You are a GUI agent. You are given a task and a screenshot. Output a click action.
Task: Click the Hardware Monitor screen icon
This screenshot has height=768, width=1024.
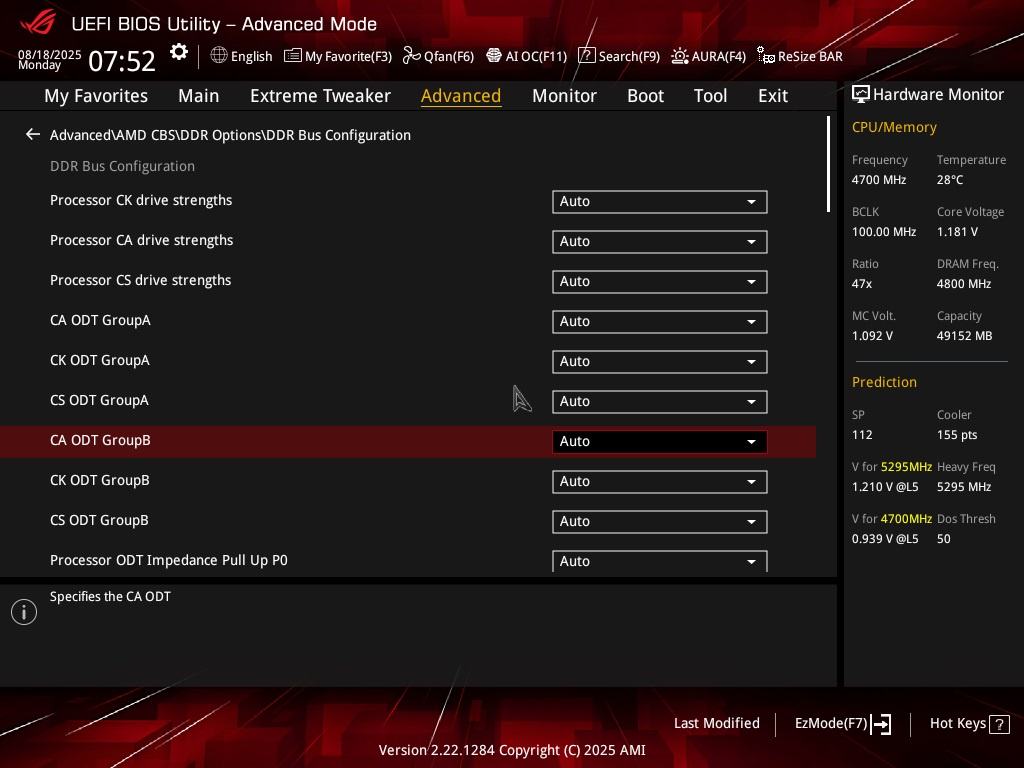click(860, 94)
